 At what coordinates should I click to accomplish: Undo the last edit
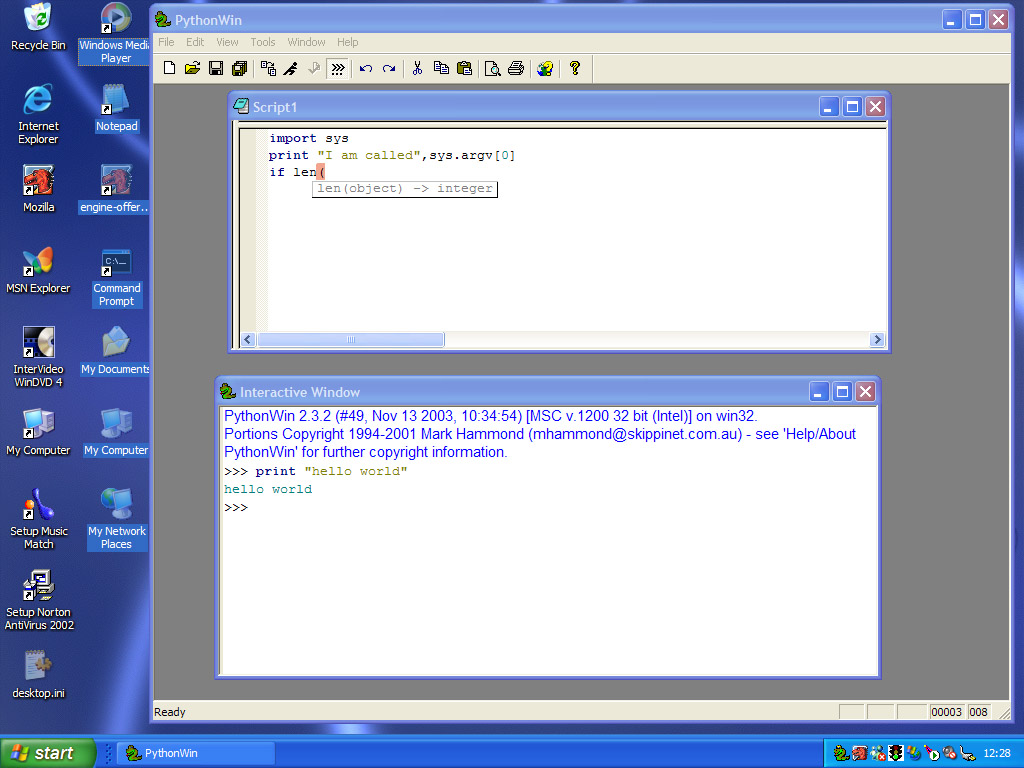(366, 68)
